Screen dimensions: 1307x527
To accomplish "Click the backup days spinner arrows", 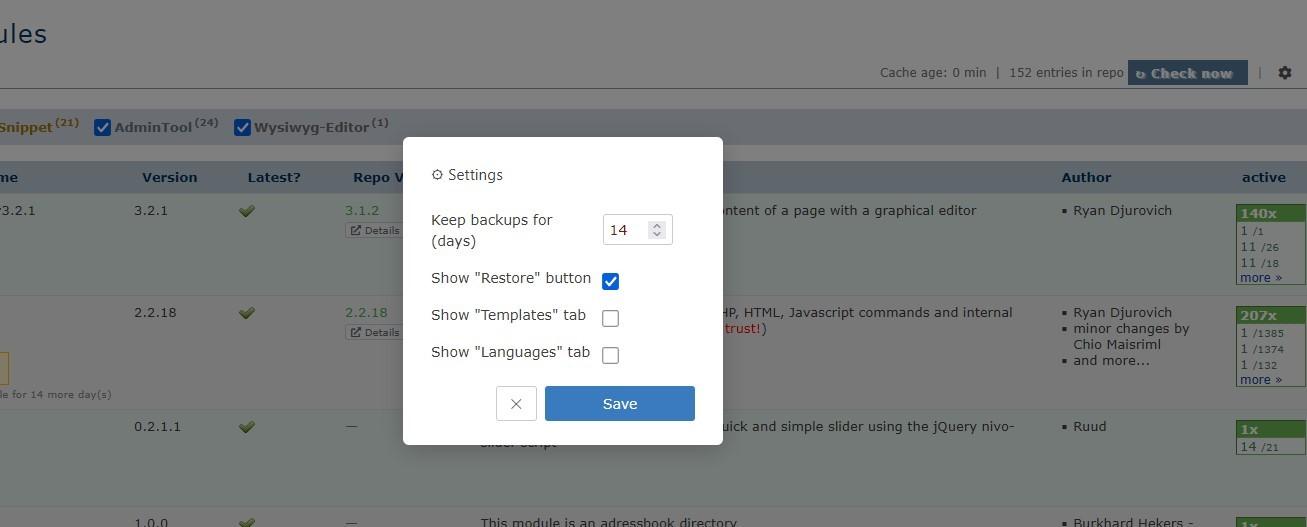I will pyautogui.click(x=656, y=230).
